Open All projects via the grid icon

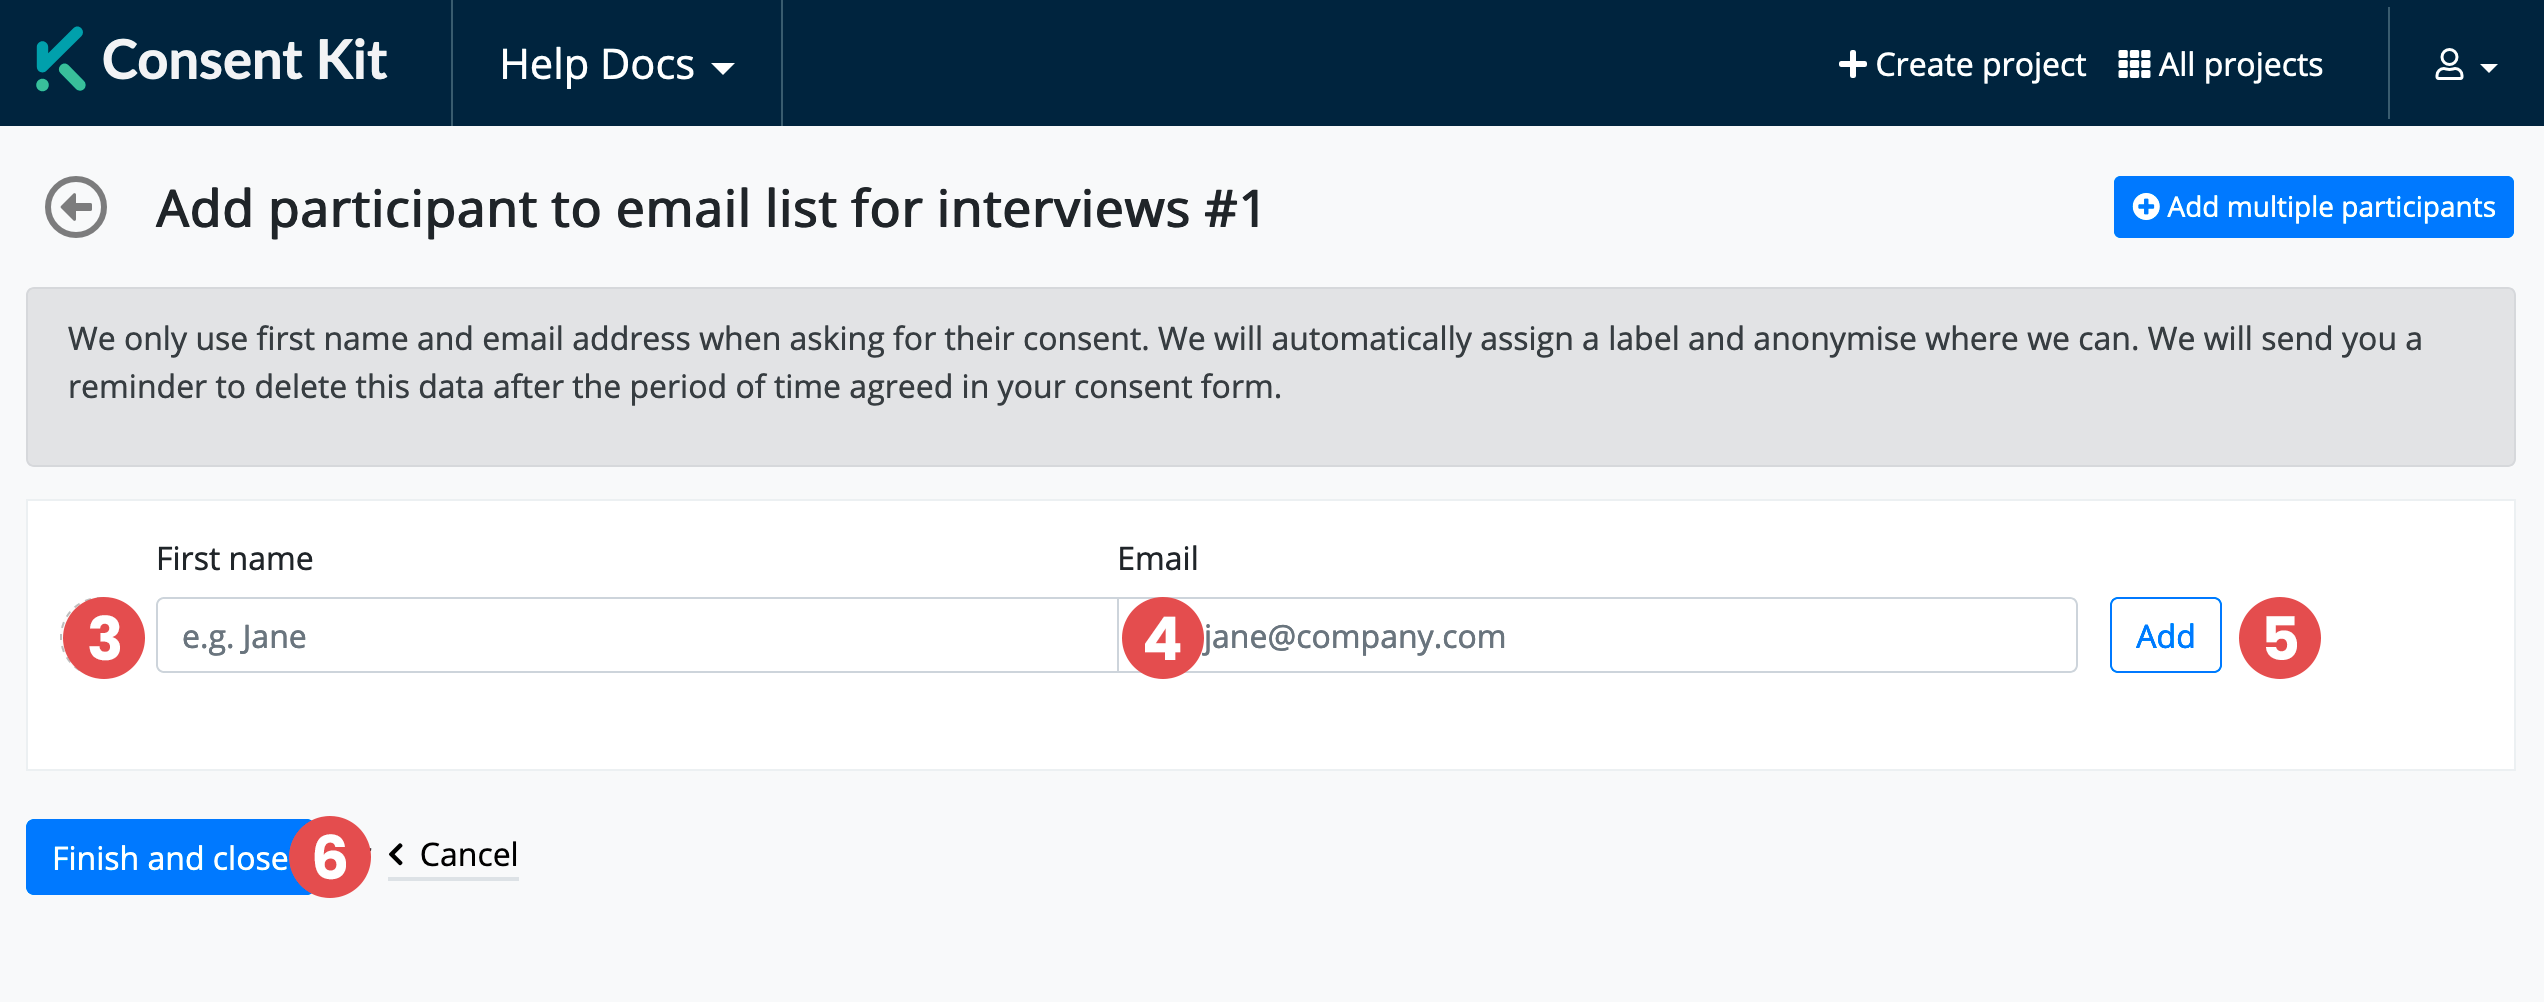[2133, 65]
